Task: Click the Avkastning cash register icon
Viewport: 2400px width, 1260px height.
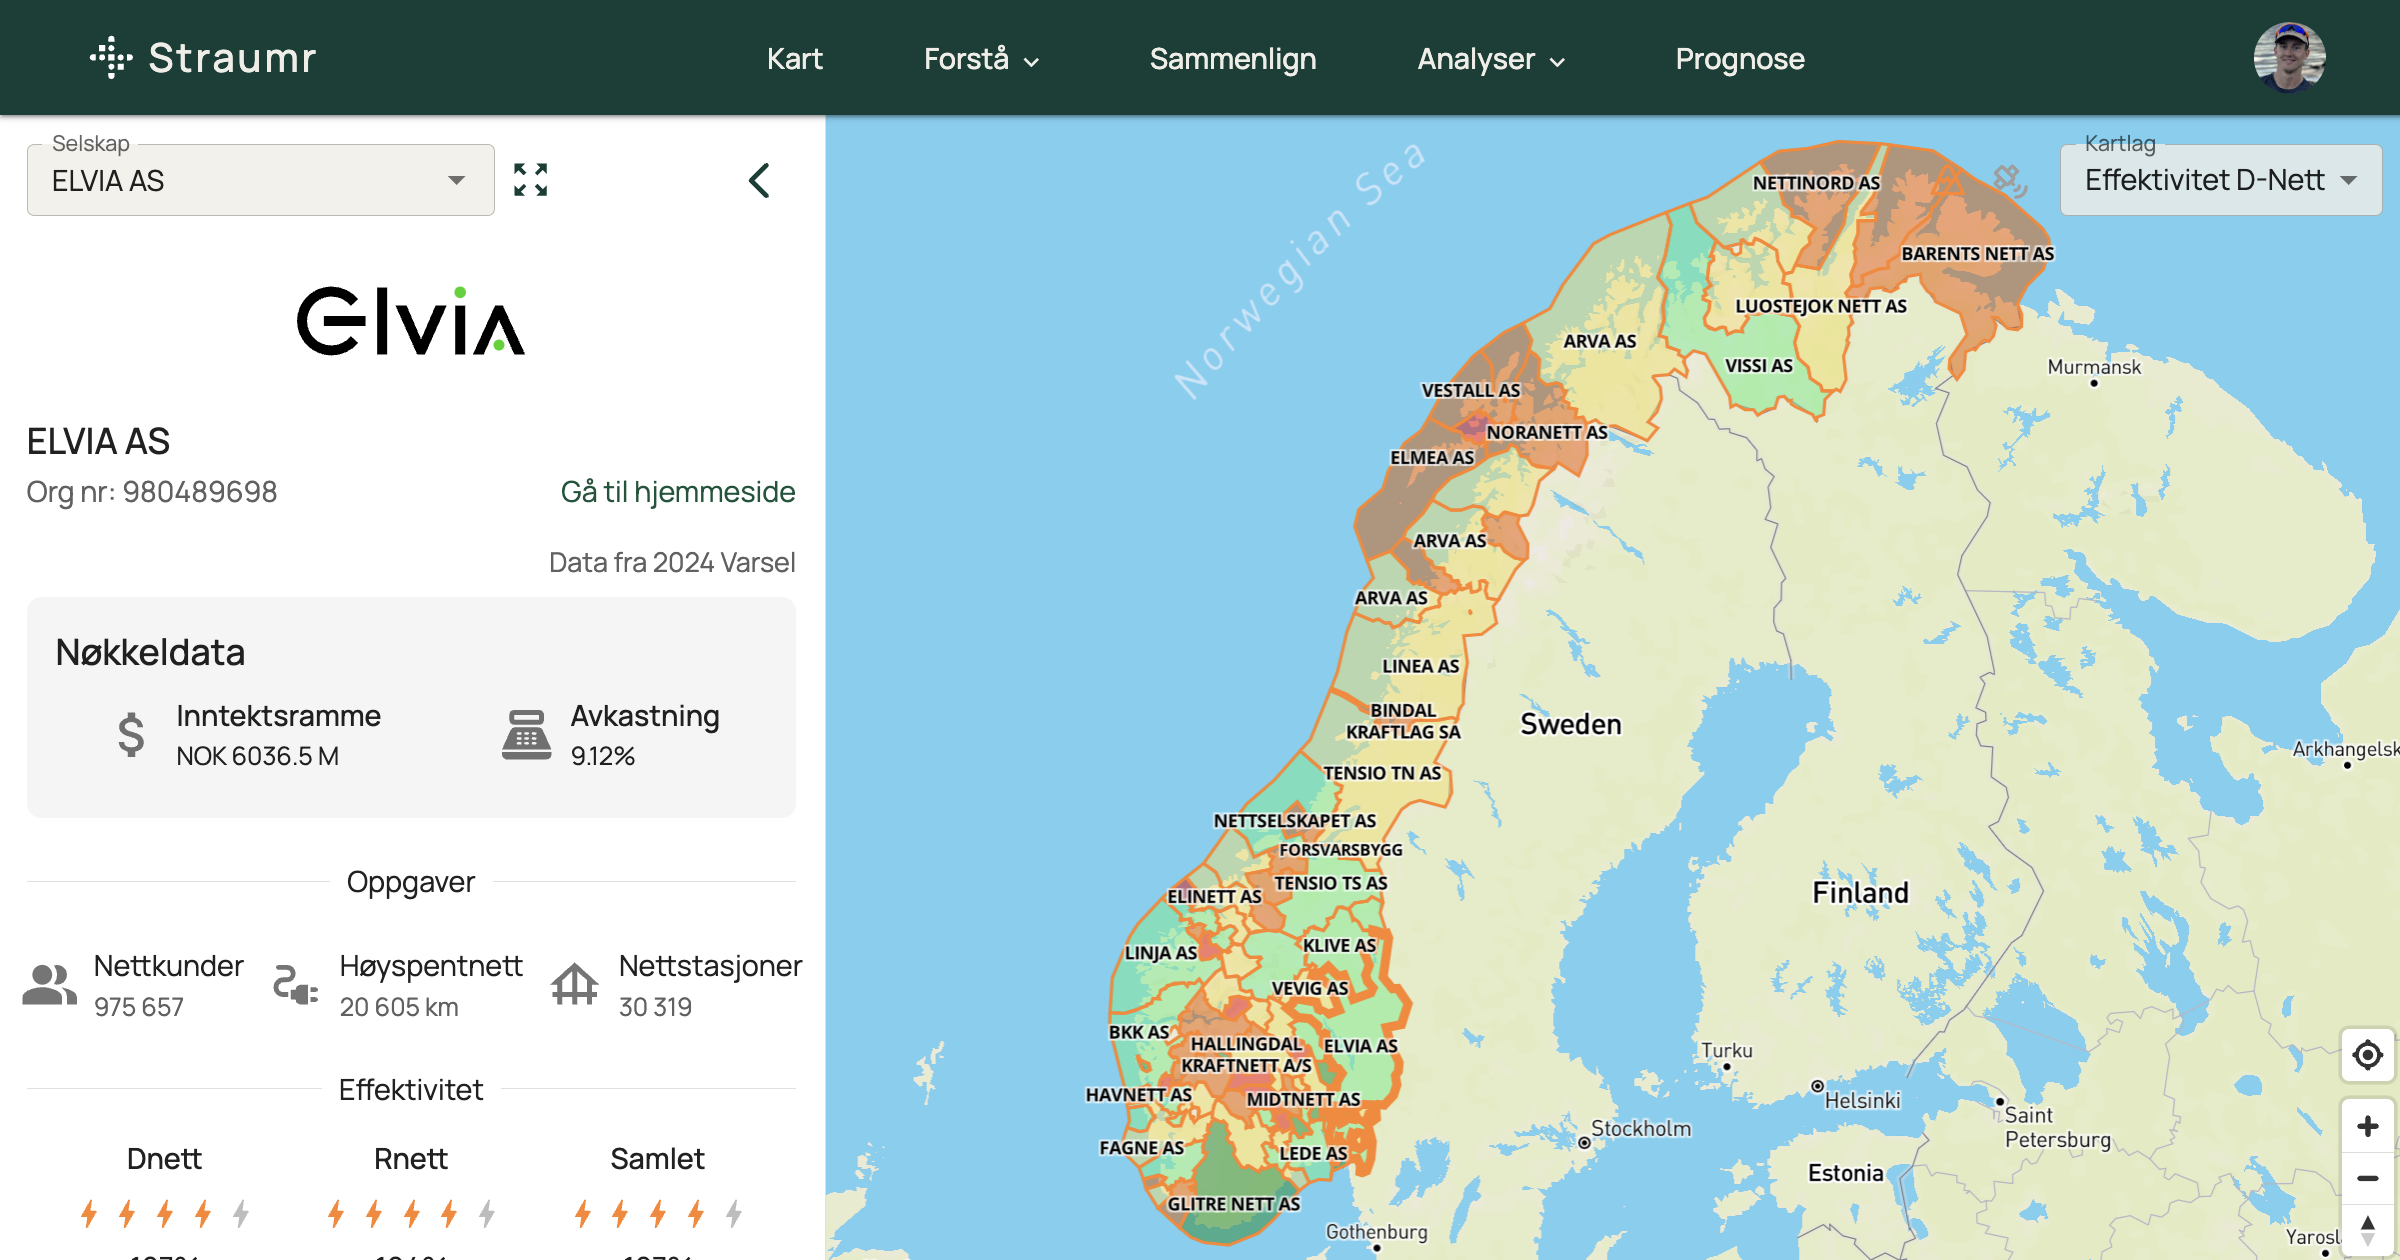Action: coord(526,735)
